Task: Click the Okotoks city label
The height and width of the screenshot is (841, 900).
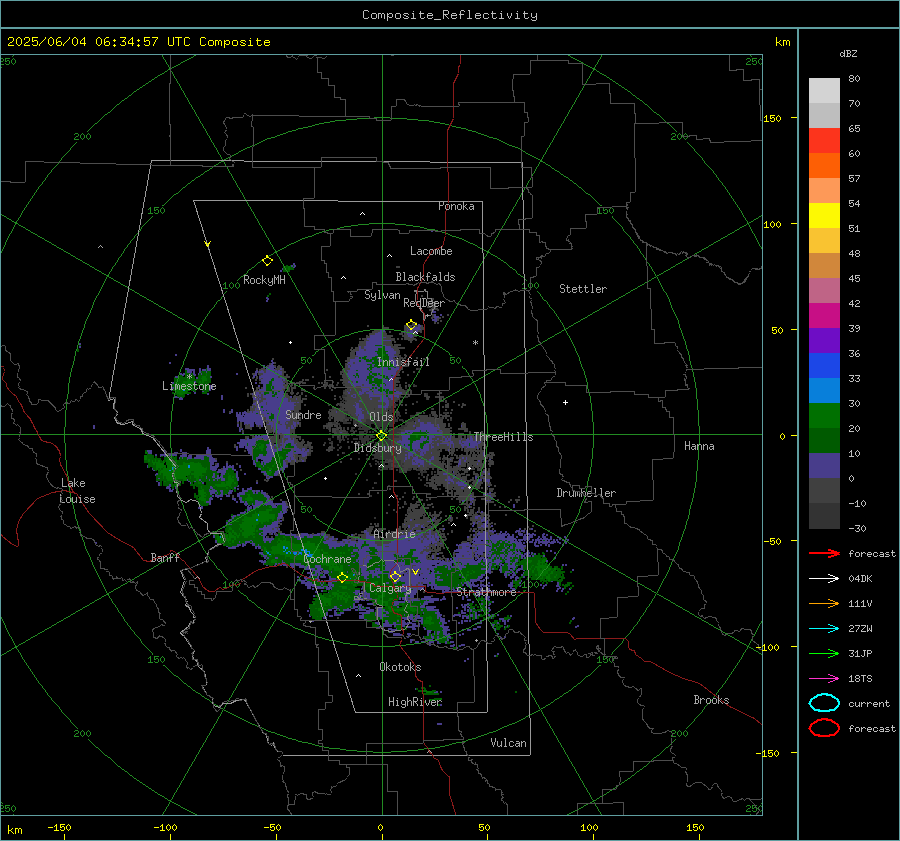Action: click(400, 667)
